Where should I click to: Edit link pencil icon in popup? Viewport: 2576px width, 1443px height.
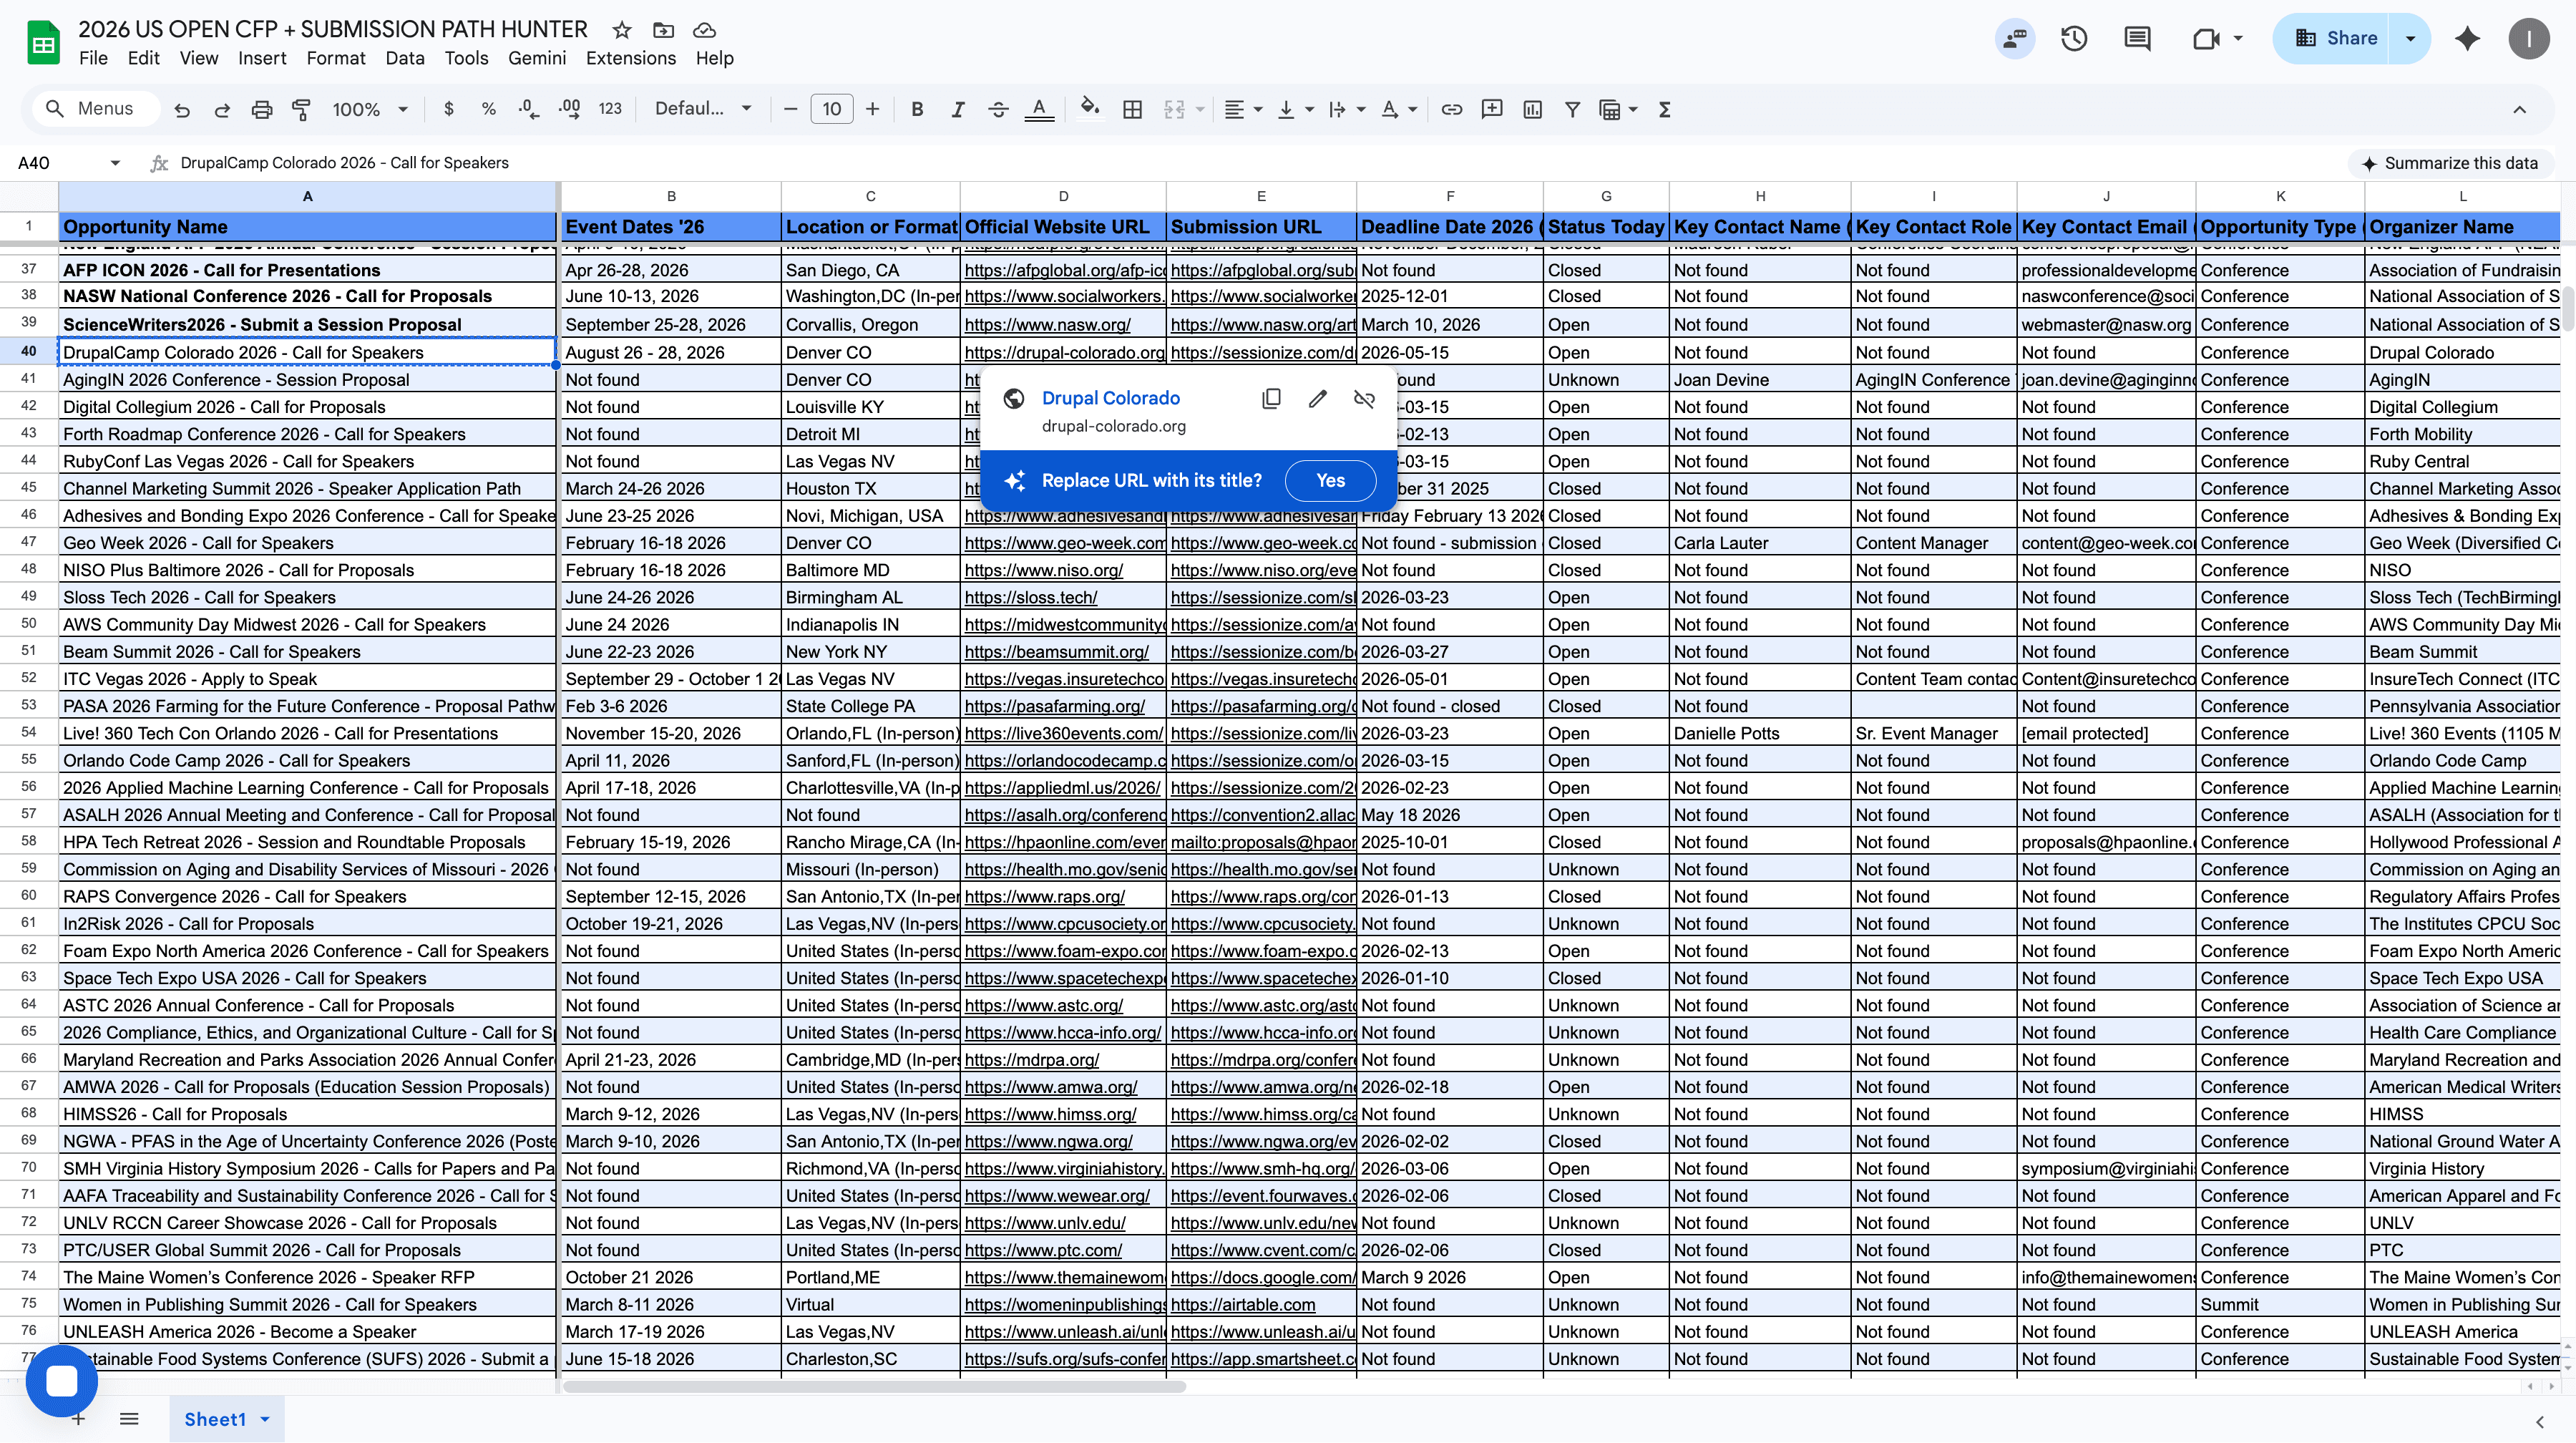coord(1318,399)
